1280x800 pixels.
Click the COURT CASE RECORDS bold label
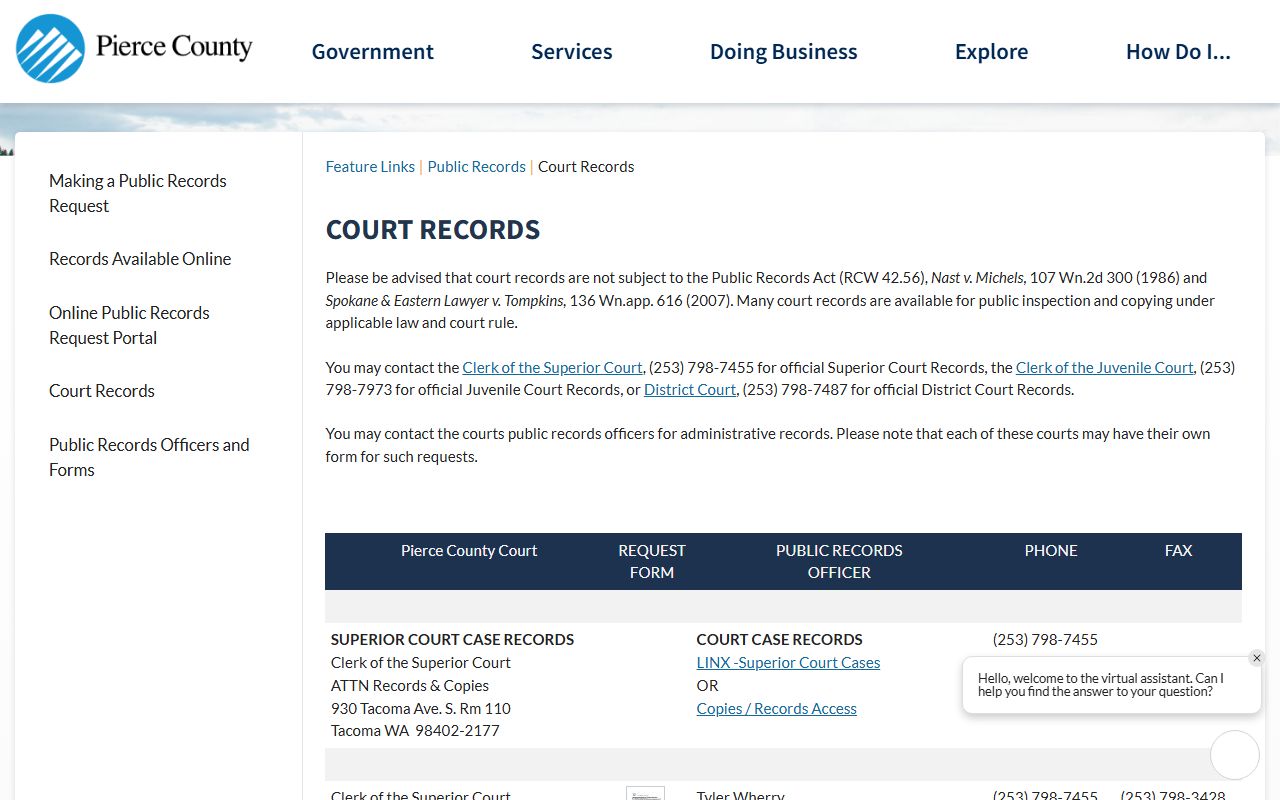pos(780,640)
